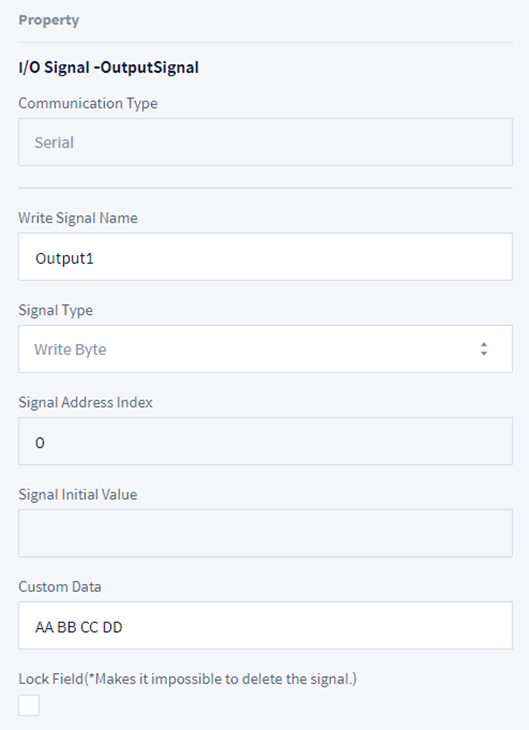Click the Signal Address Index field with 0
The height and width of the screenshot is (730, 529).
pyautogui.click(x=265, y=441)
